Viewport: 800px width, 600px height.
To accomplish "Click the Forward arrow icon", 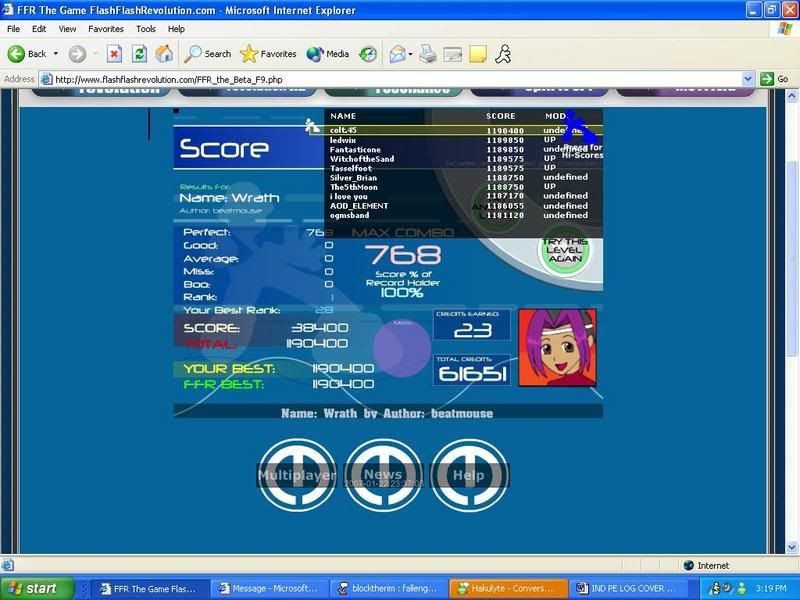I will pos(78,54).
